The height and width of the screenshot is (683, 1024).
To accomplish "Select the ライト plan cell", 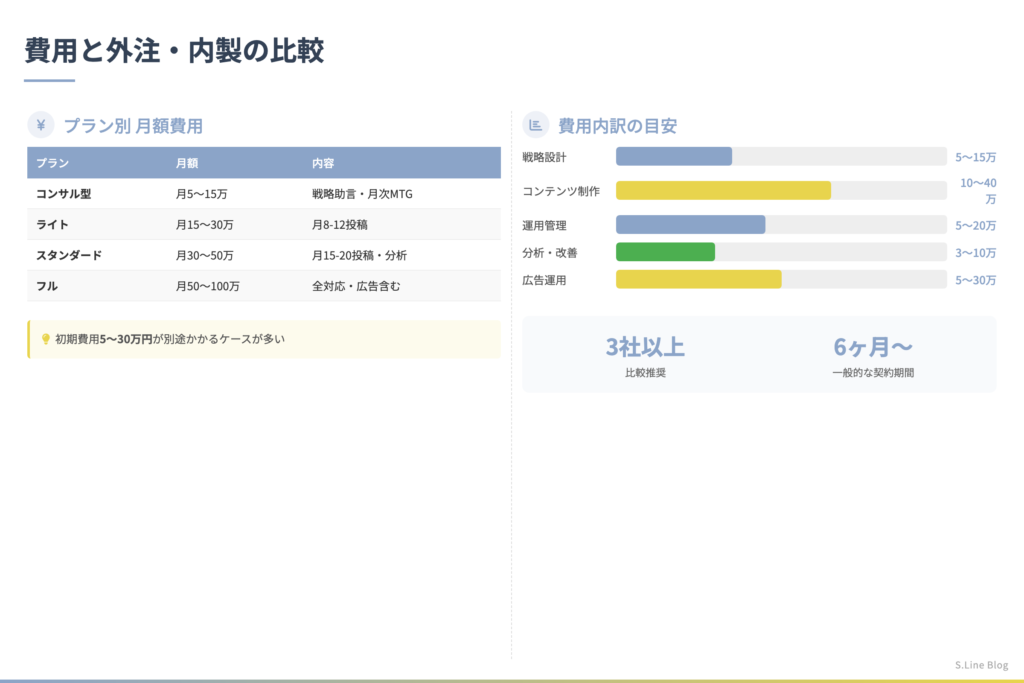I will [52, 225].
